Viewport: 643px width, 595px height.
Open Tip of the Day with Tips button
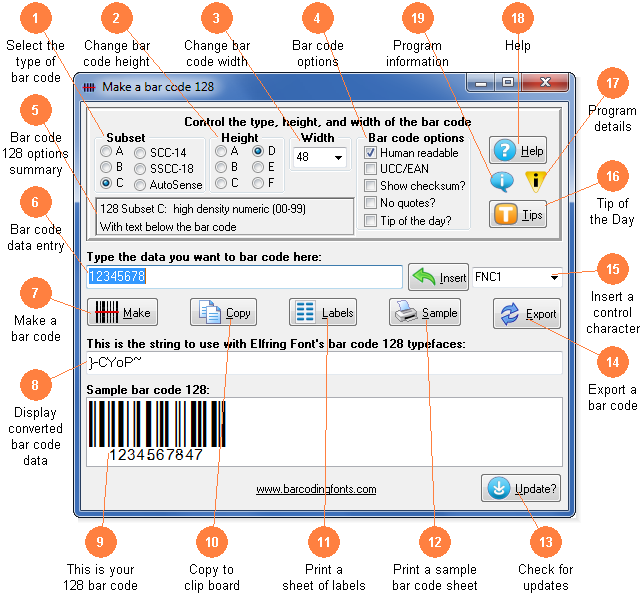[518, 214]
